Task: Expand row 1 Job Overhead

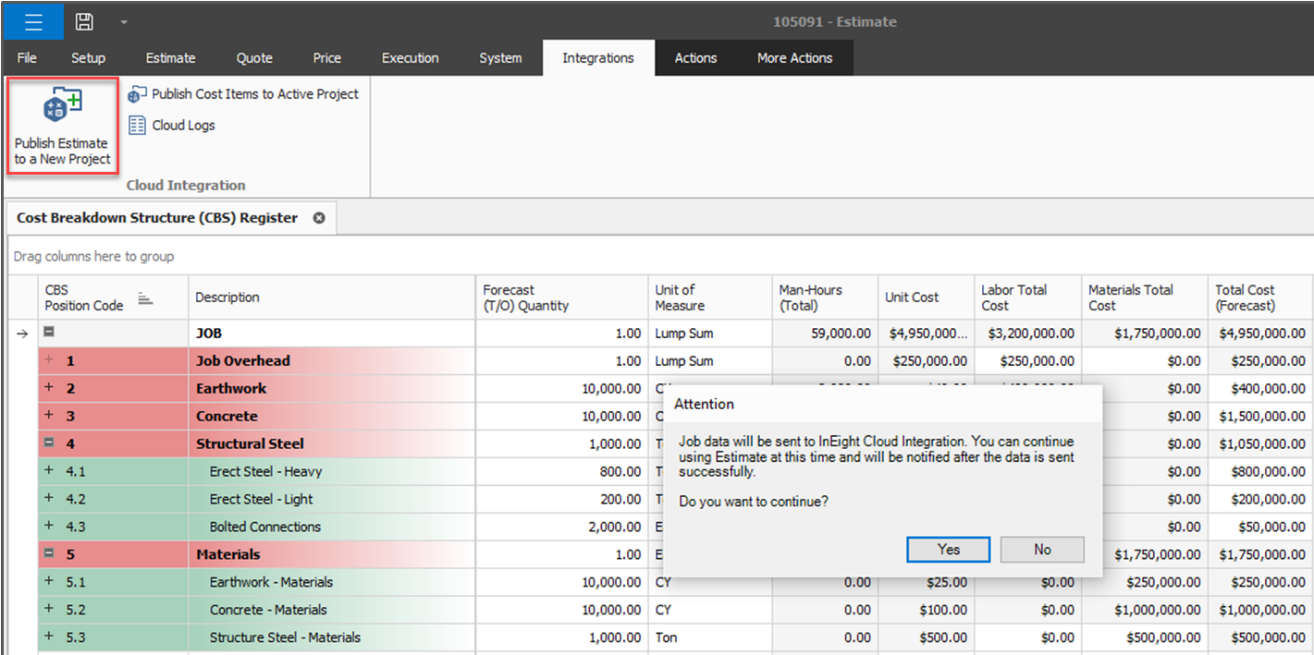Action: click(x=48, y=360)
